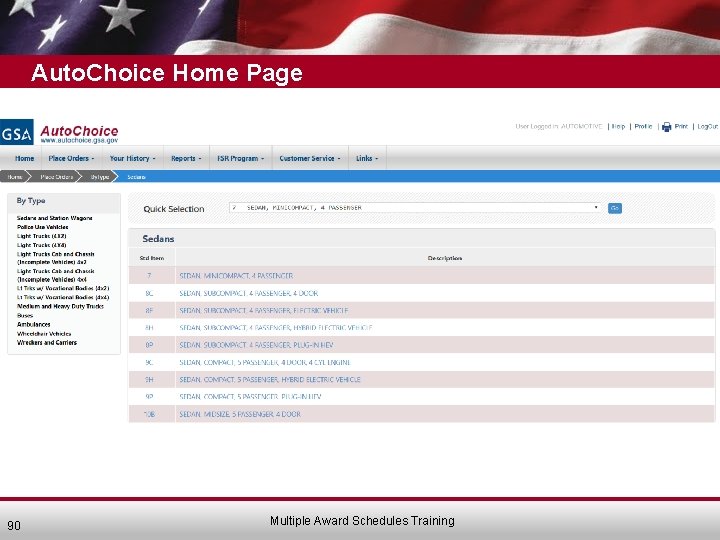
Task: Expand the Reports menu
Action: (x=186, y=158)
